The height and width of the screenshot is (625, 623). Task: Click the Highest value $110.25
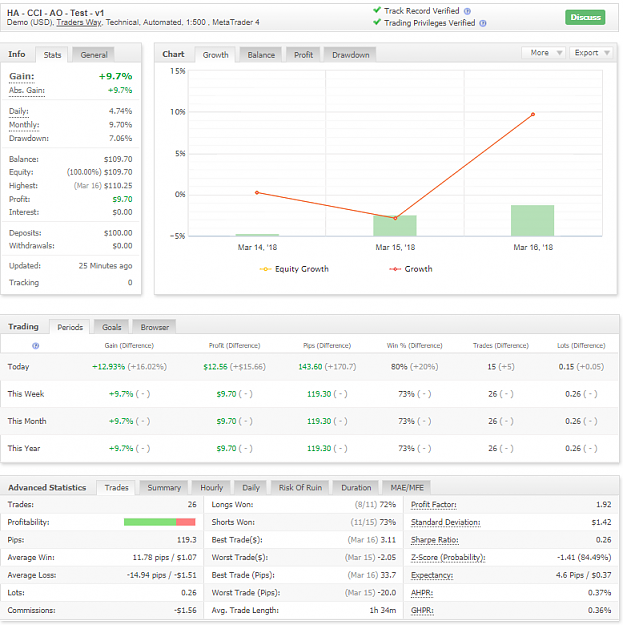(118, 186)
